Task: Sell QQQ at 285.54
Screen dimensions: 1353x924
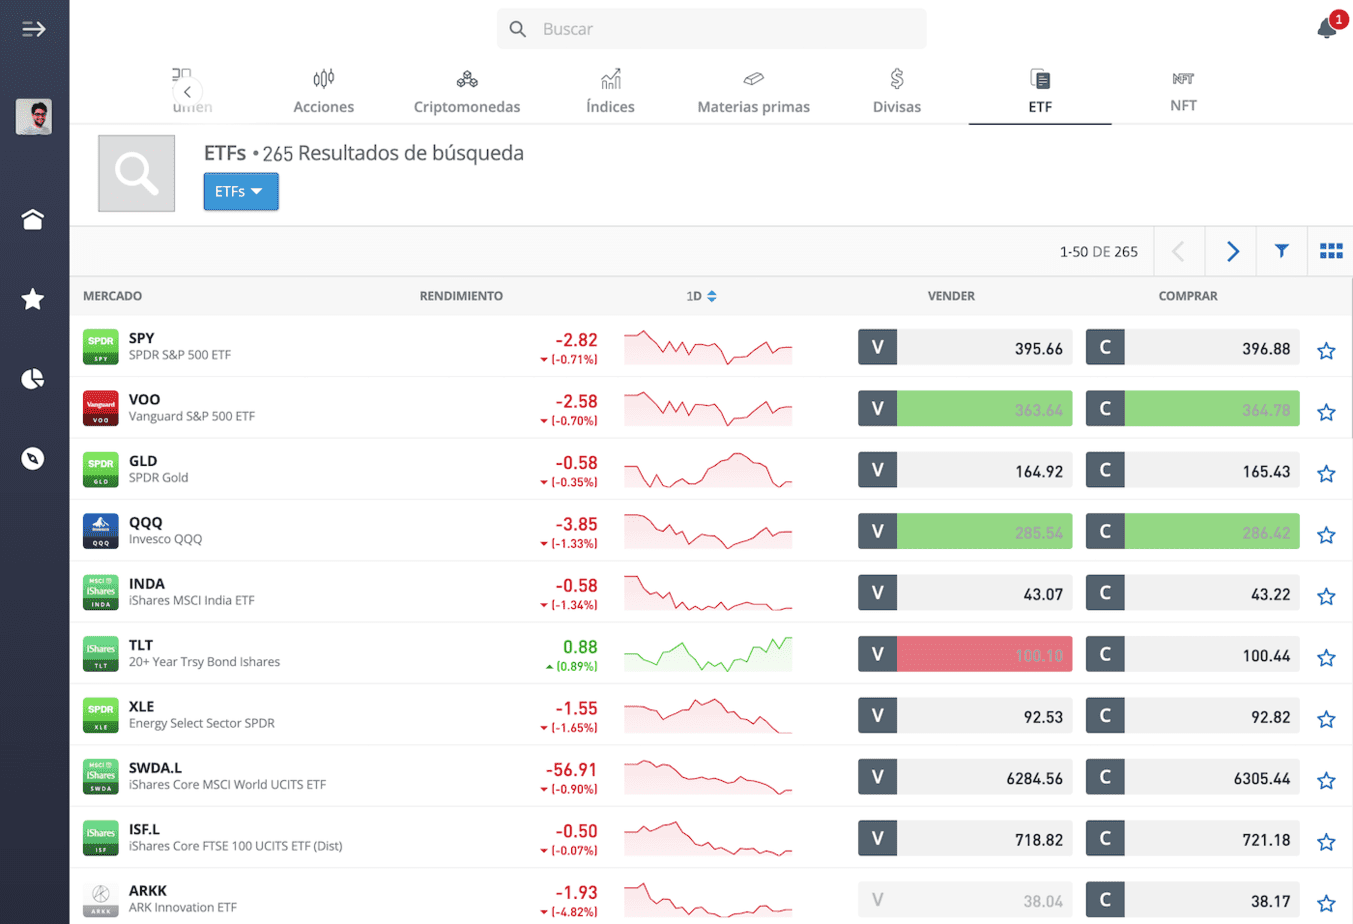Action: click(965, 532)
